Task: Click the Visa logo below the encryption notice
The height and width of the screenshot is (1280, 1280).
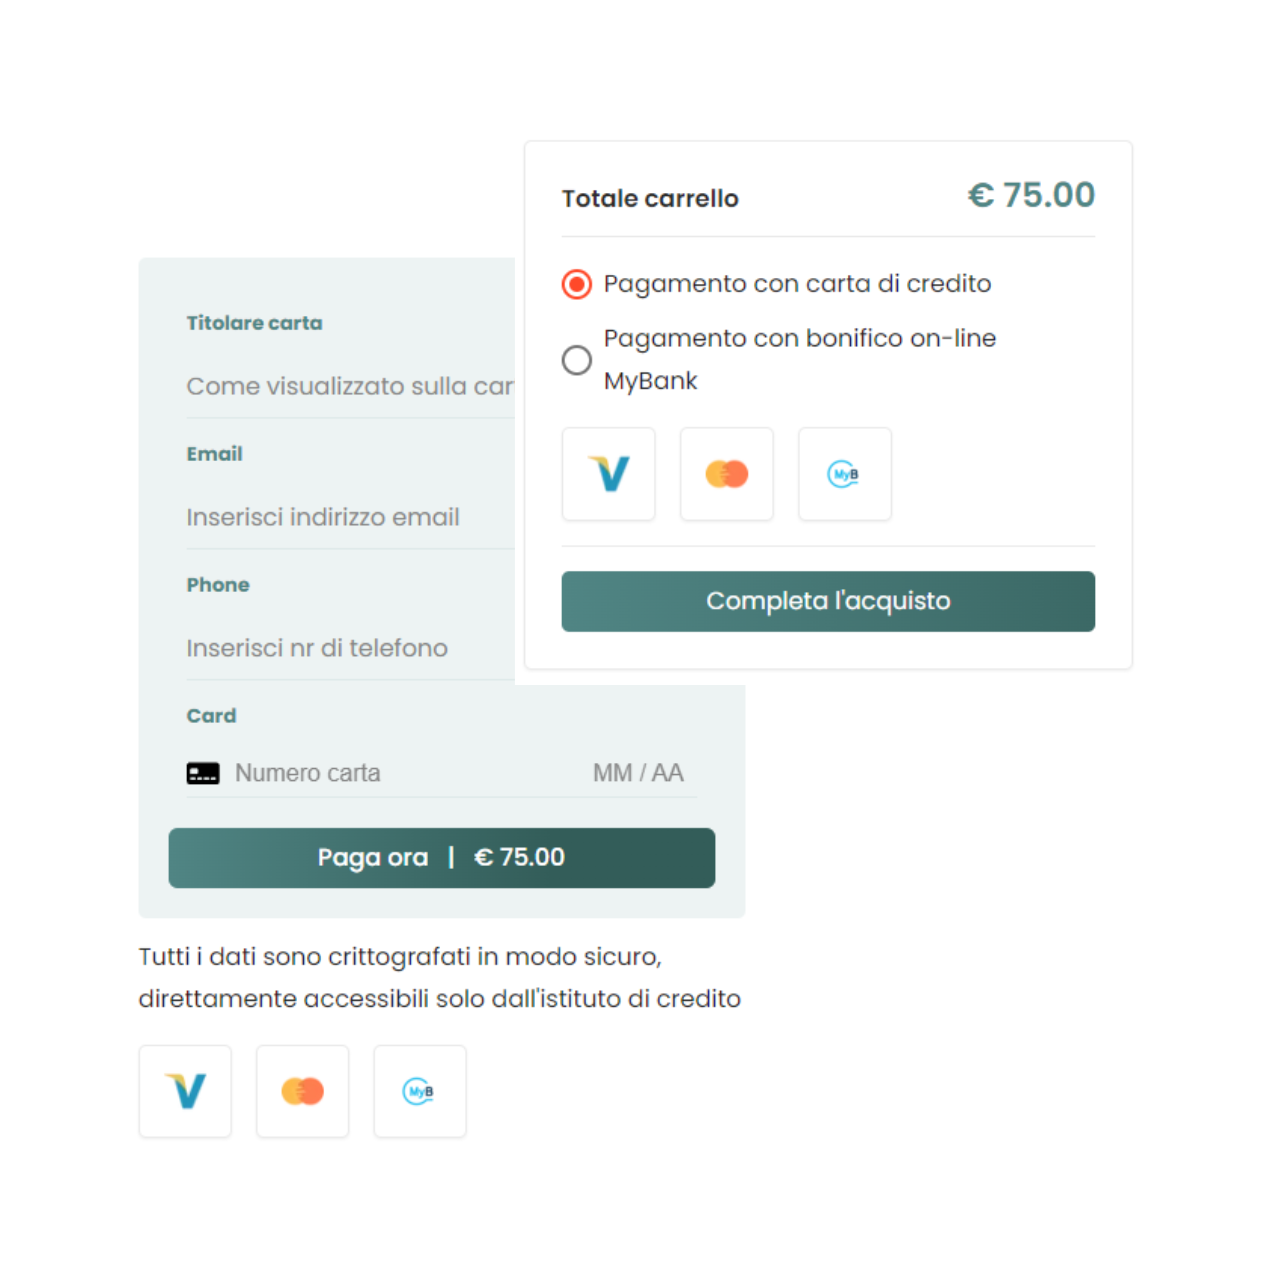Action: tap(185, 1091)
